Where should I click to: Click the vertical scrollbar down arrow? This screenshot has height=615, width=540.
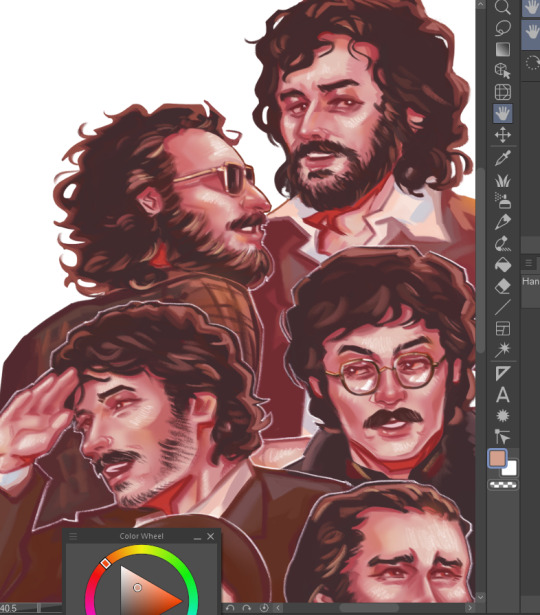coord(481,597)
